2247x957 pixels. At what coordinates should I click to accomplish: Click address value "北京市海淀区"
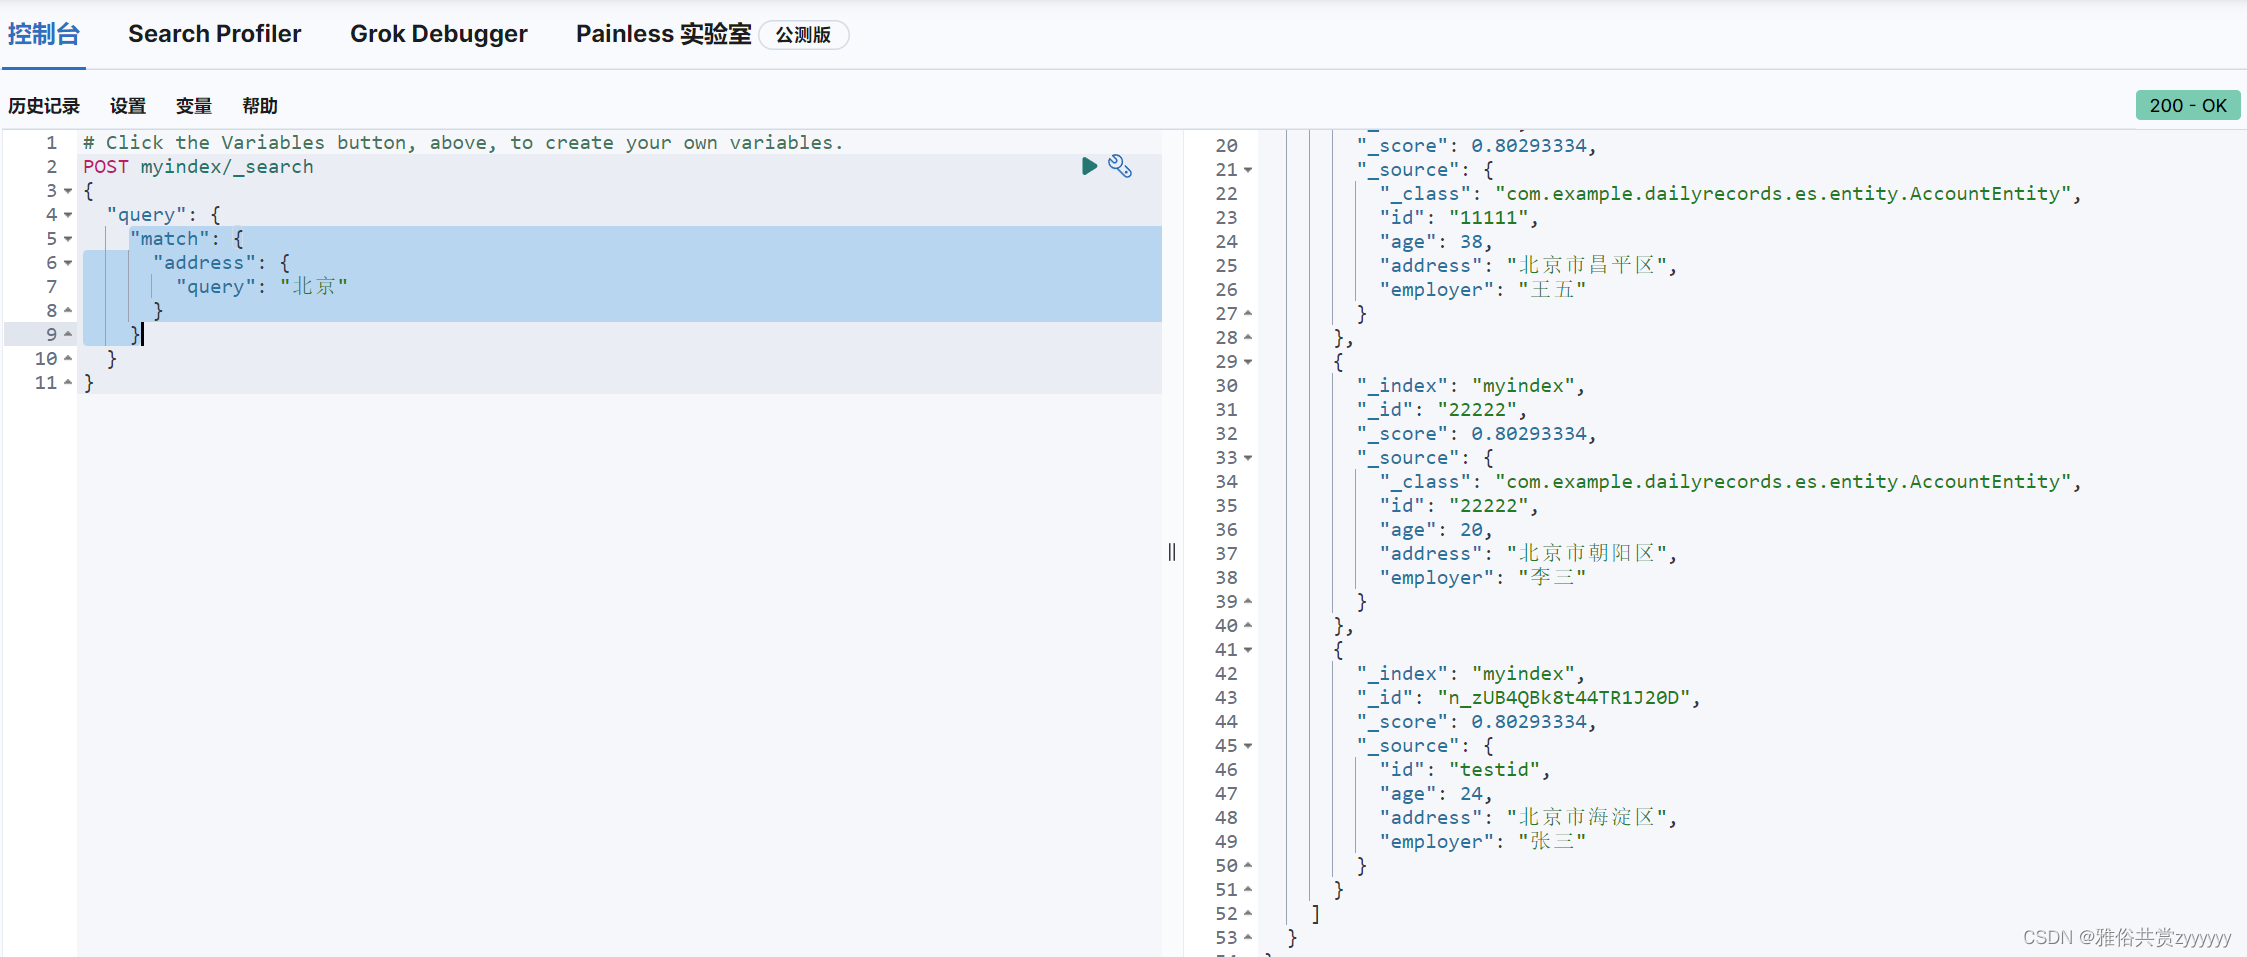1586,818
